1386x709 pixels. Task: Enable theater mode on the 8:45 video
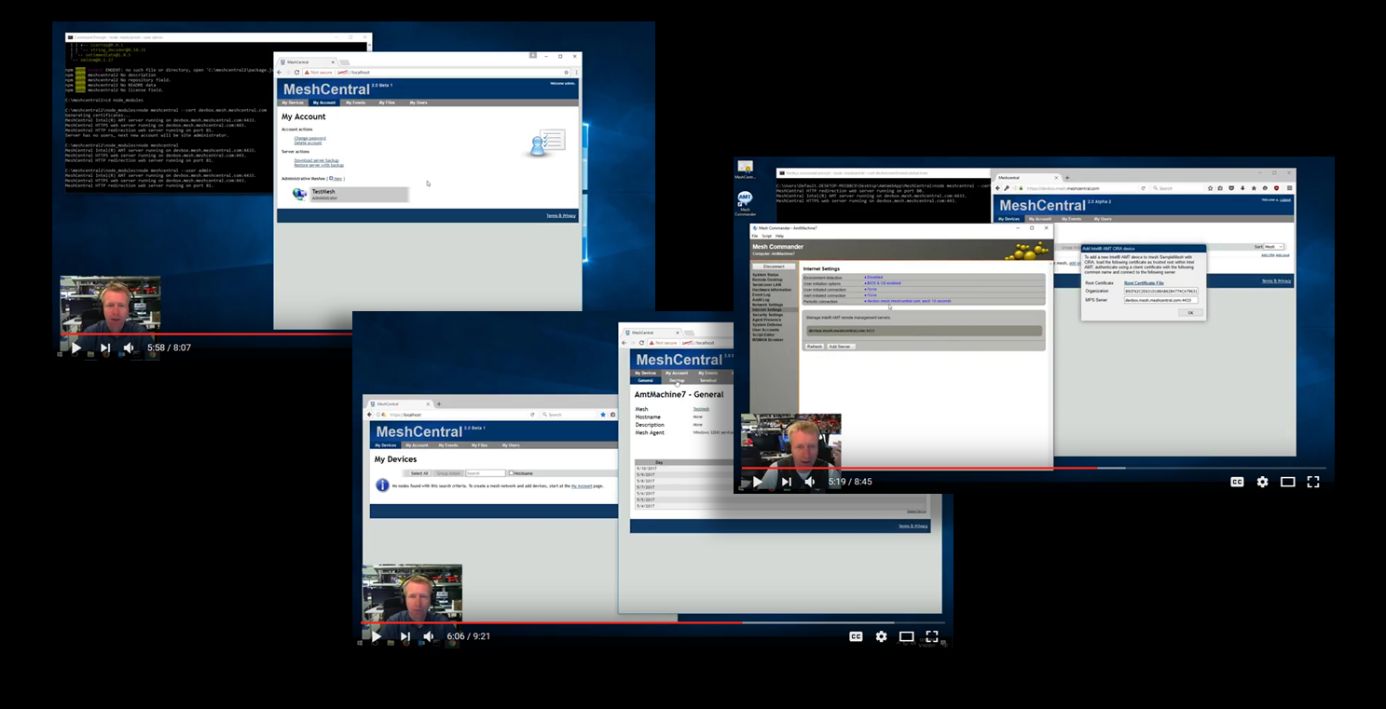point(1288,482)
